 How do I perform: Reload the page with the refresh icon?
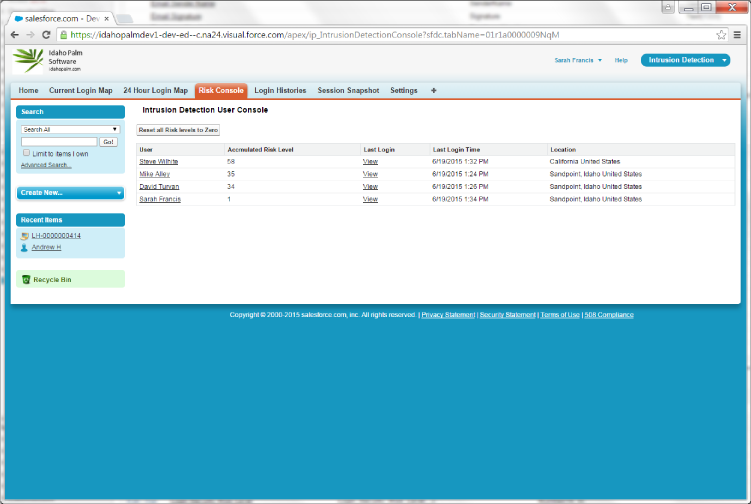46,34
